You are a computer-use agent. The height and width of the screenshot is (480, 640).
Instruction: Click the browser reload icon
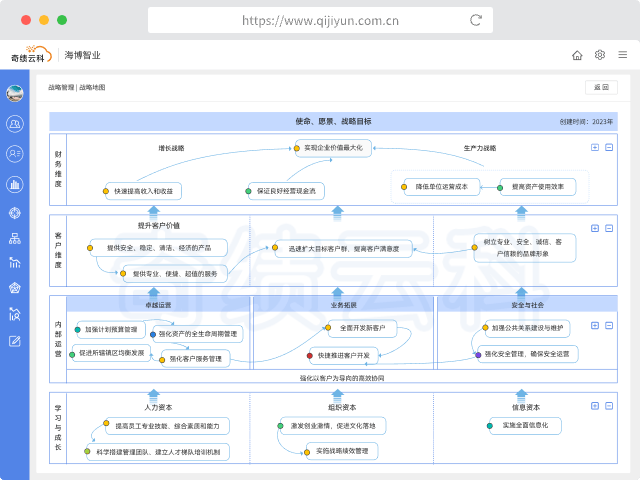pyautogui.click(x=476, y=19)
